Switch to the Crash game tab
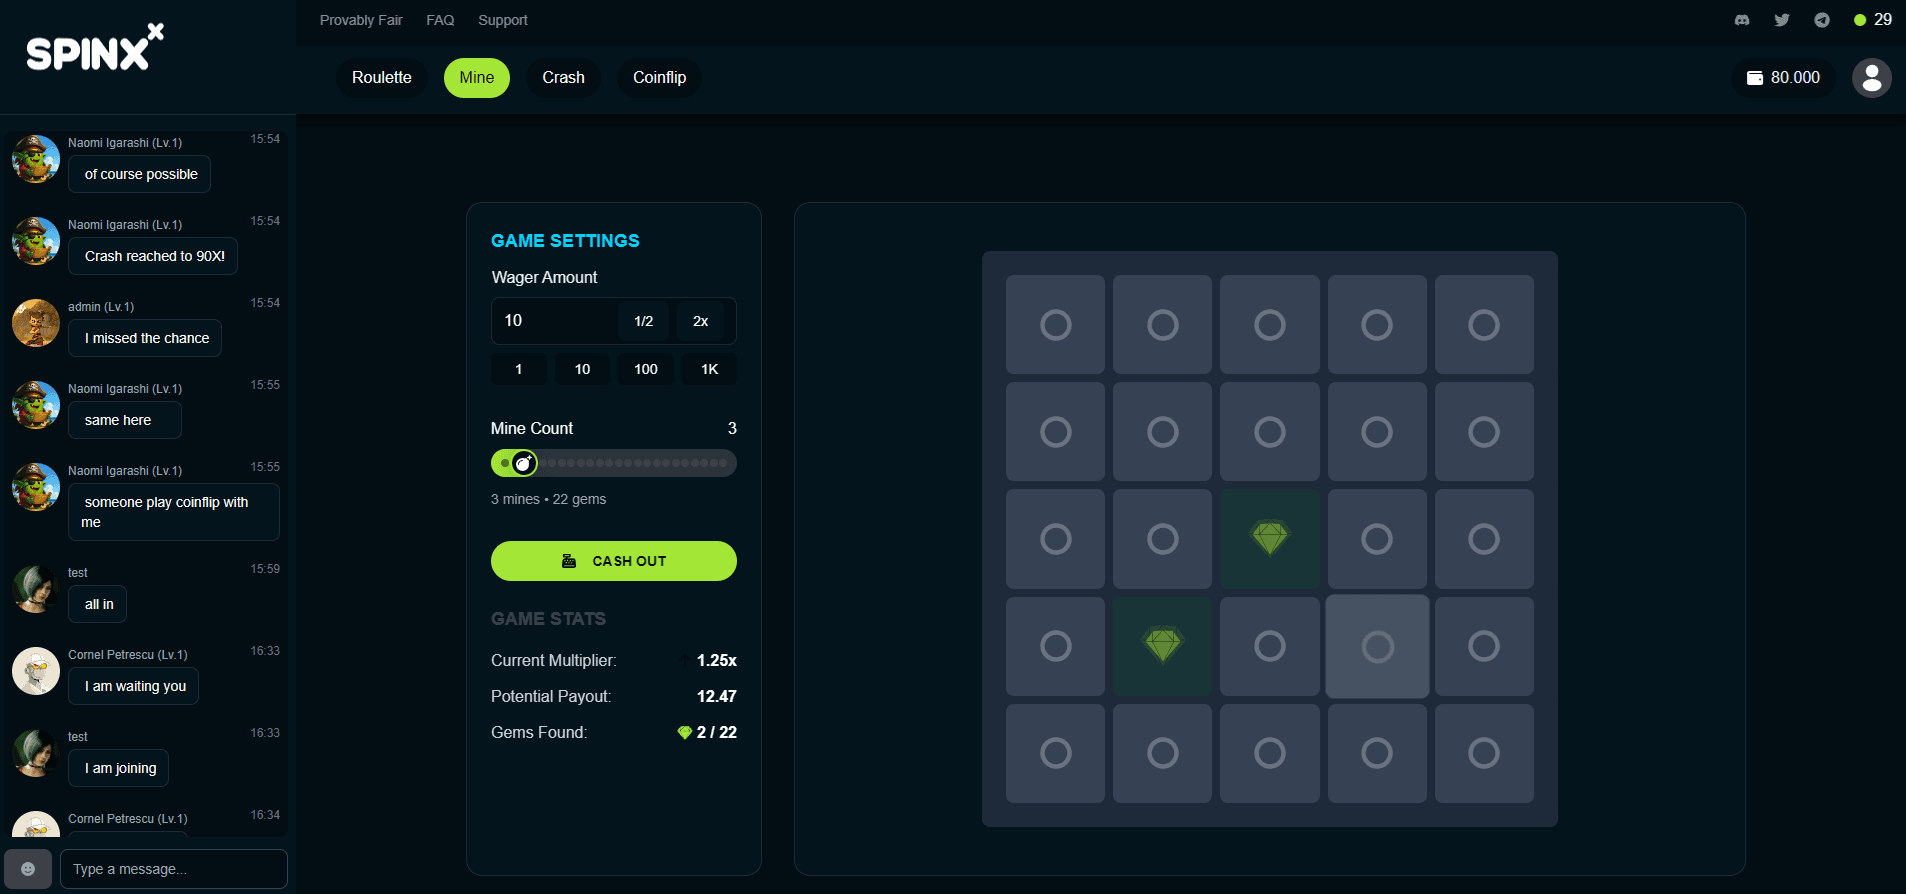Image resolution: width=1906 pixels, height=894 pixels. coord(563,78)
